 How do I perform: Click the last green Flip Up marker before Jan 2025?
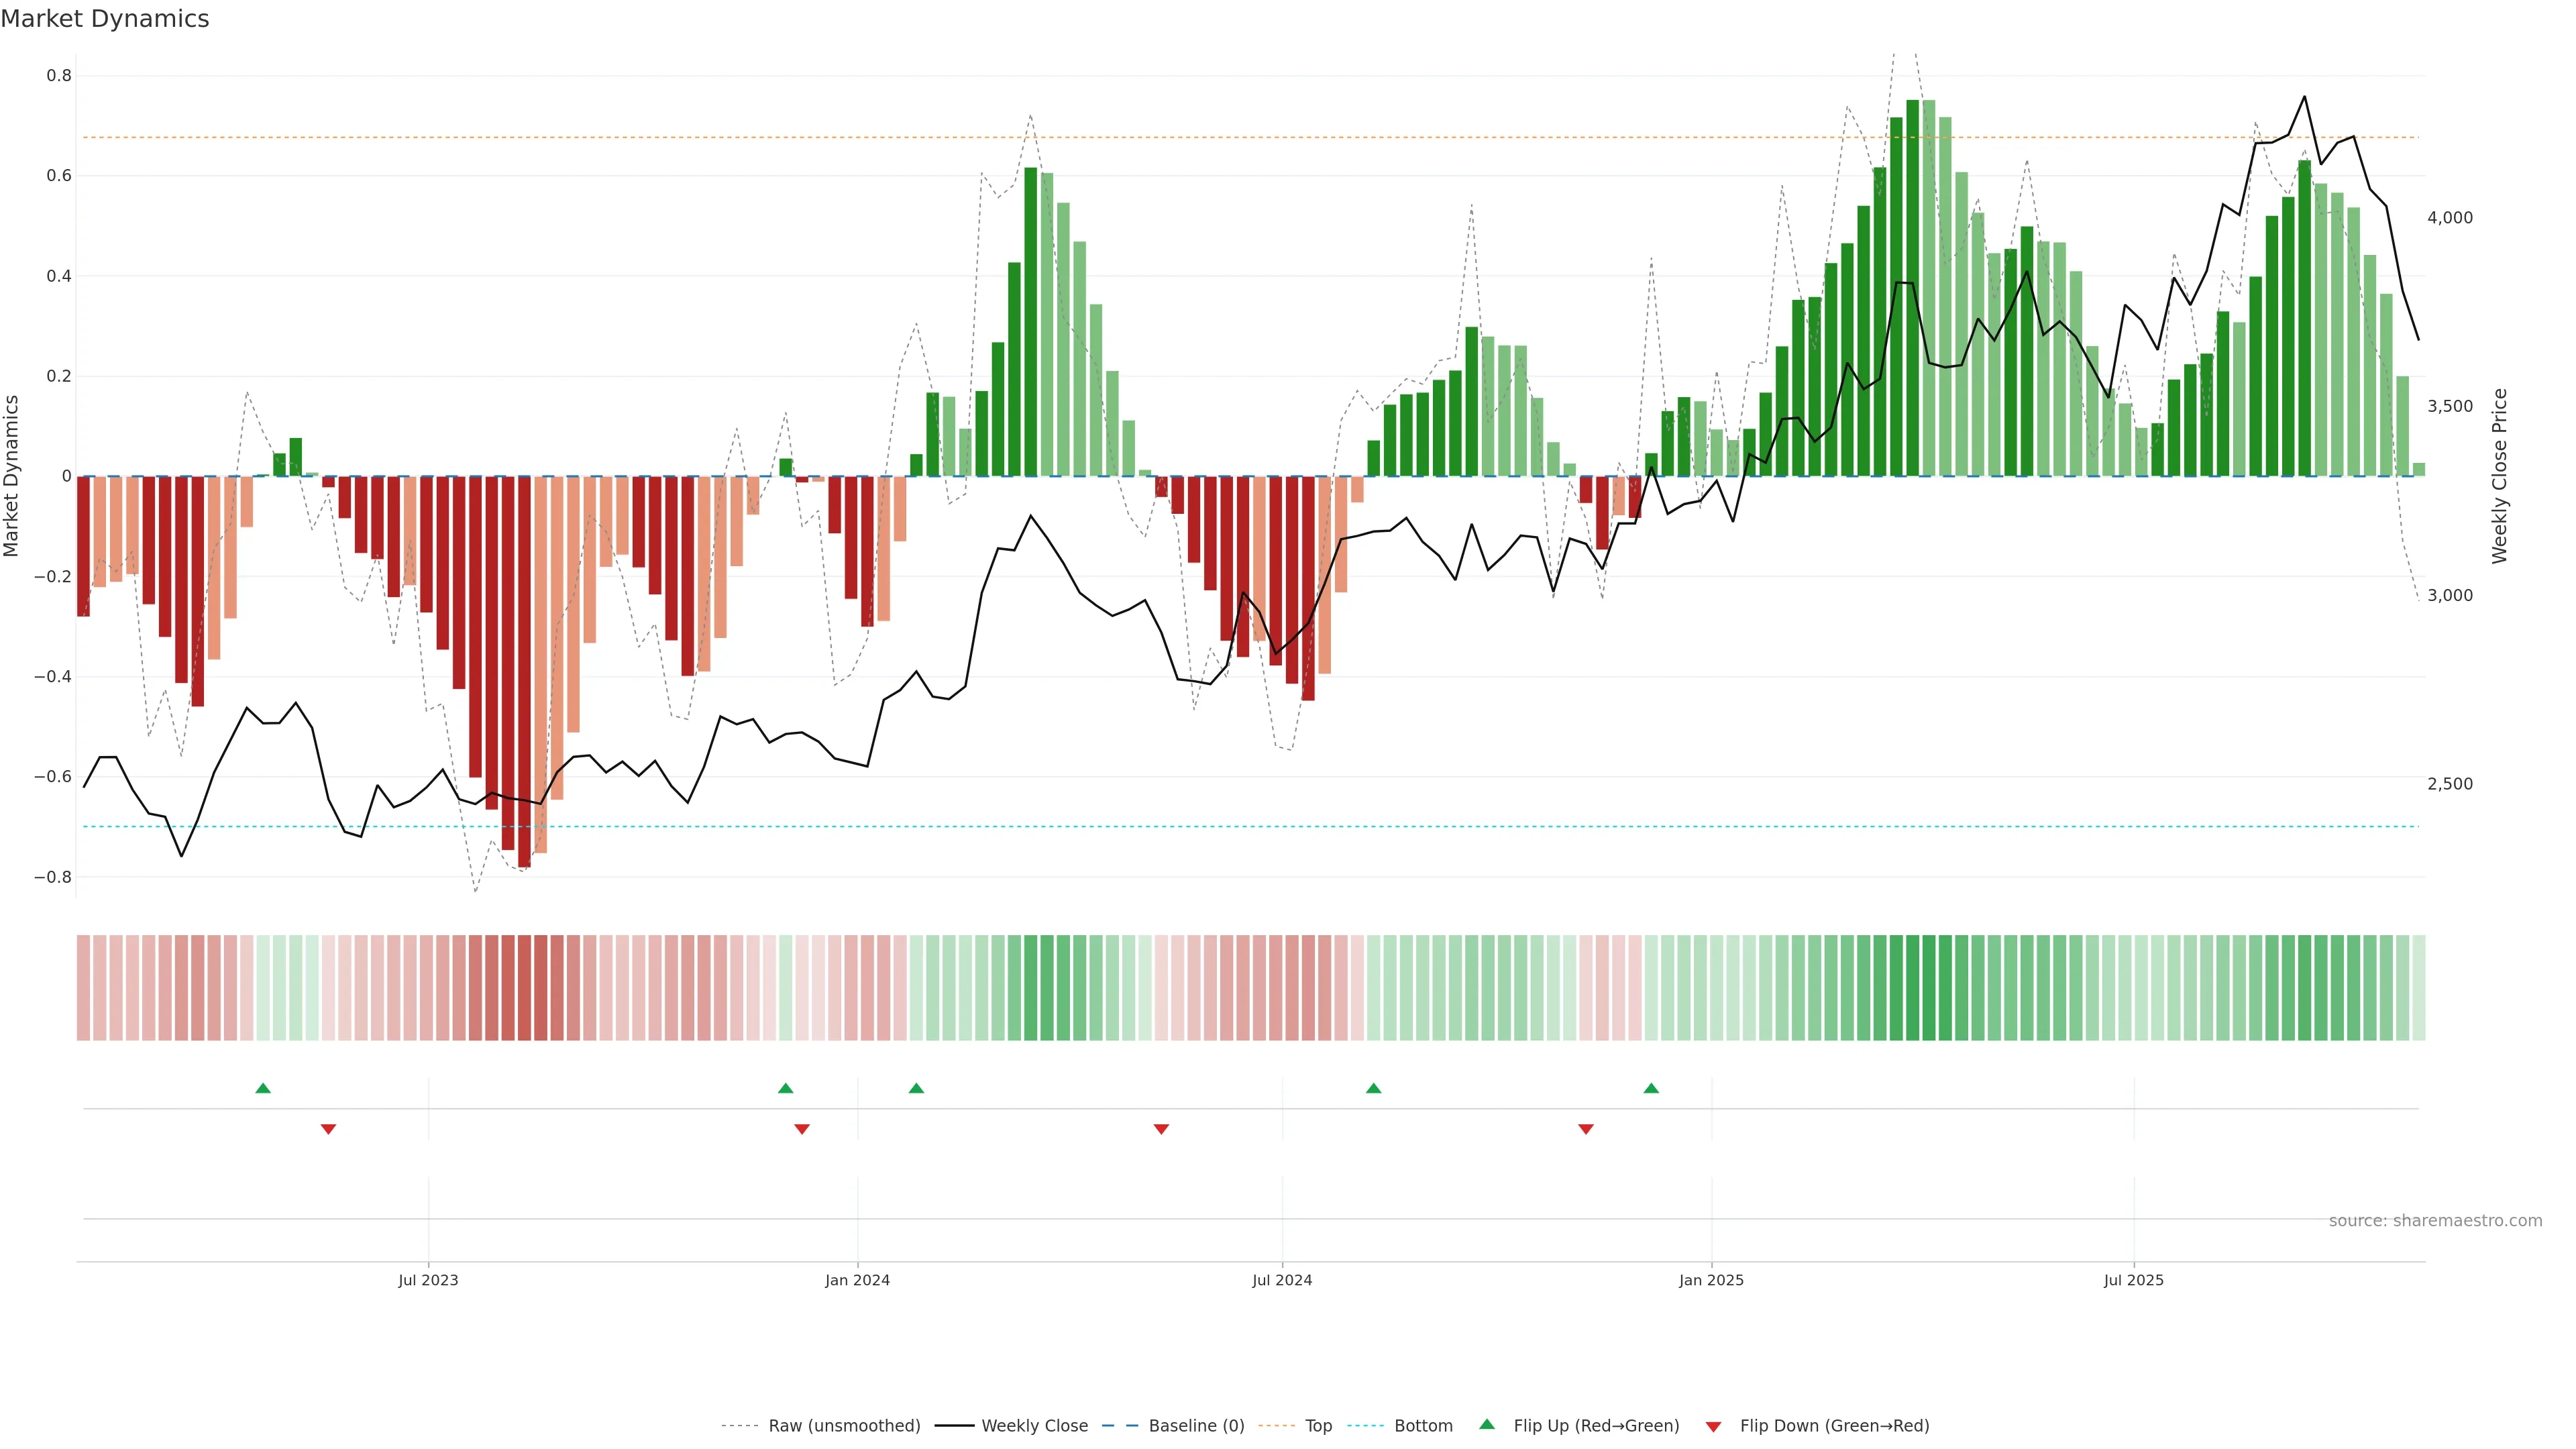1651,1088
